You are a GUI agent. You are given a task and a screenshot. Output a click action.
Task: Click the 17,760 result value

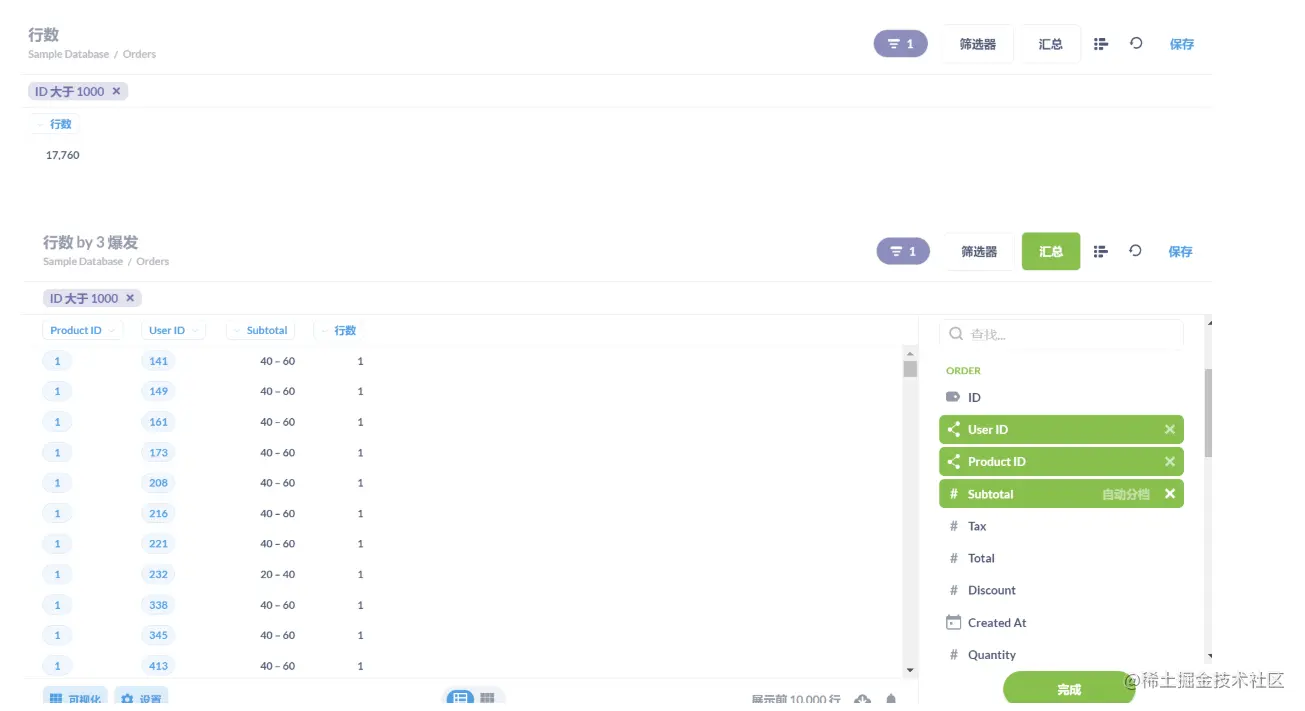tap(62, 155)
